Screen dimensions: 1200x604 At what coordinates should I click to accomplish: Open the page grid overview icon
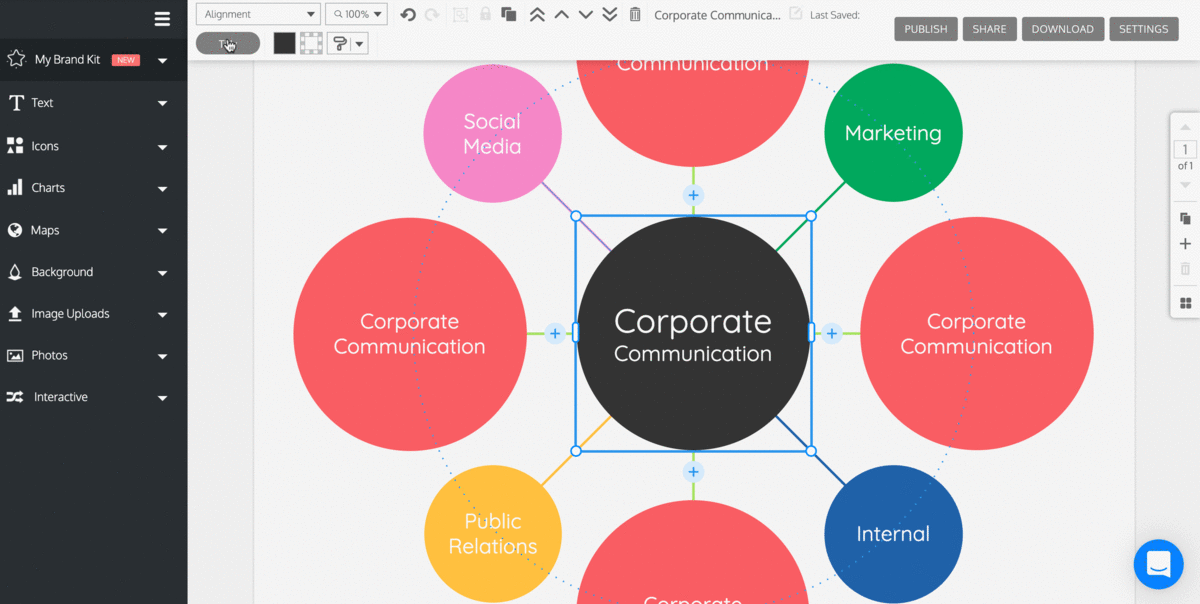(1185, 303)
